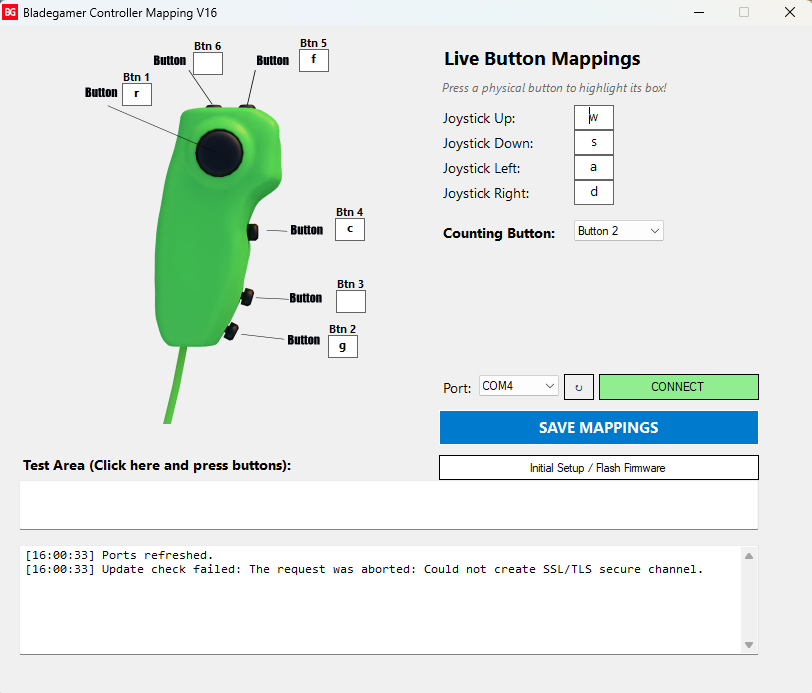812x693 pixels.
Task: Click the Btn 5 mapping box
Action: pos(313,60)
